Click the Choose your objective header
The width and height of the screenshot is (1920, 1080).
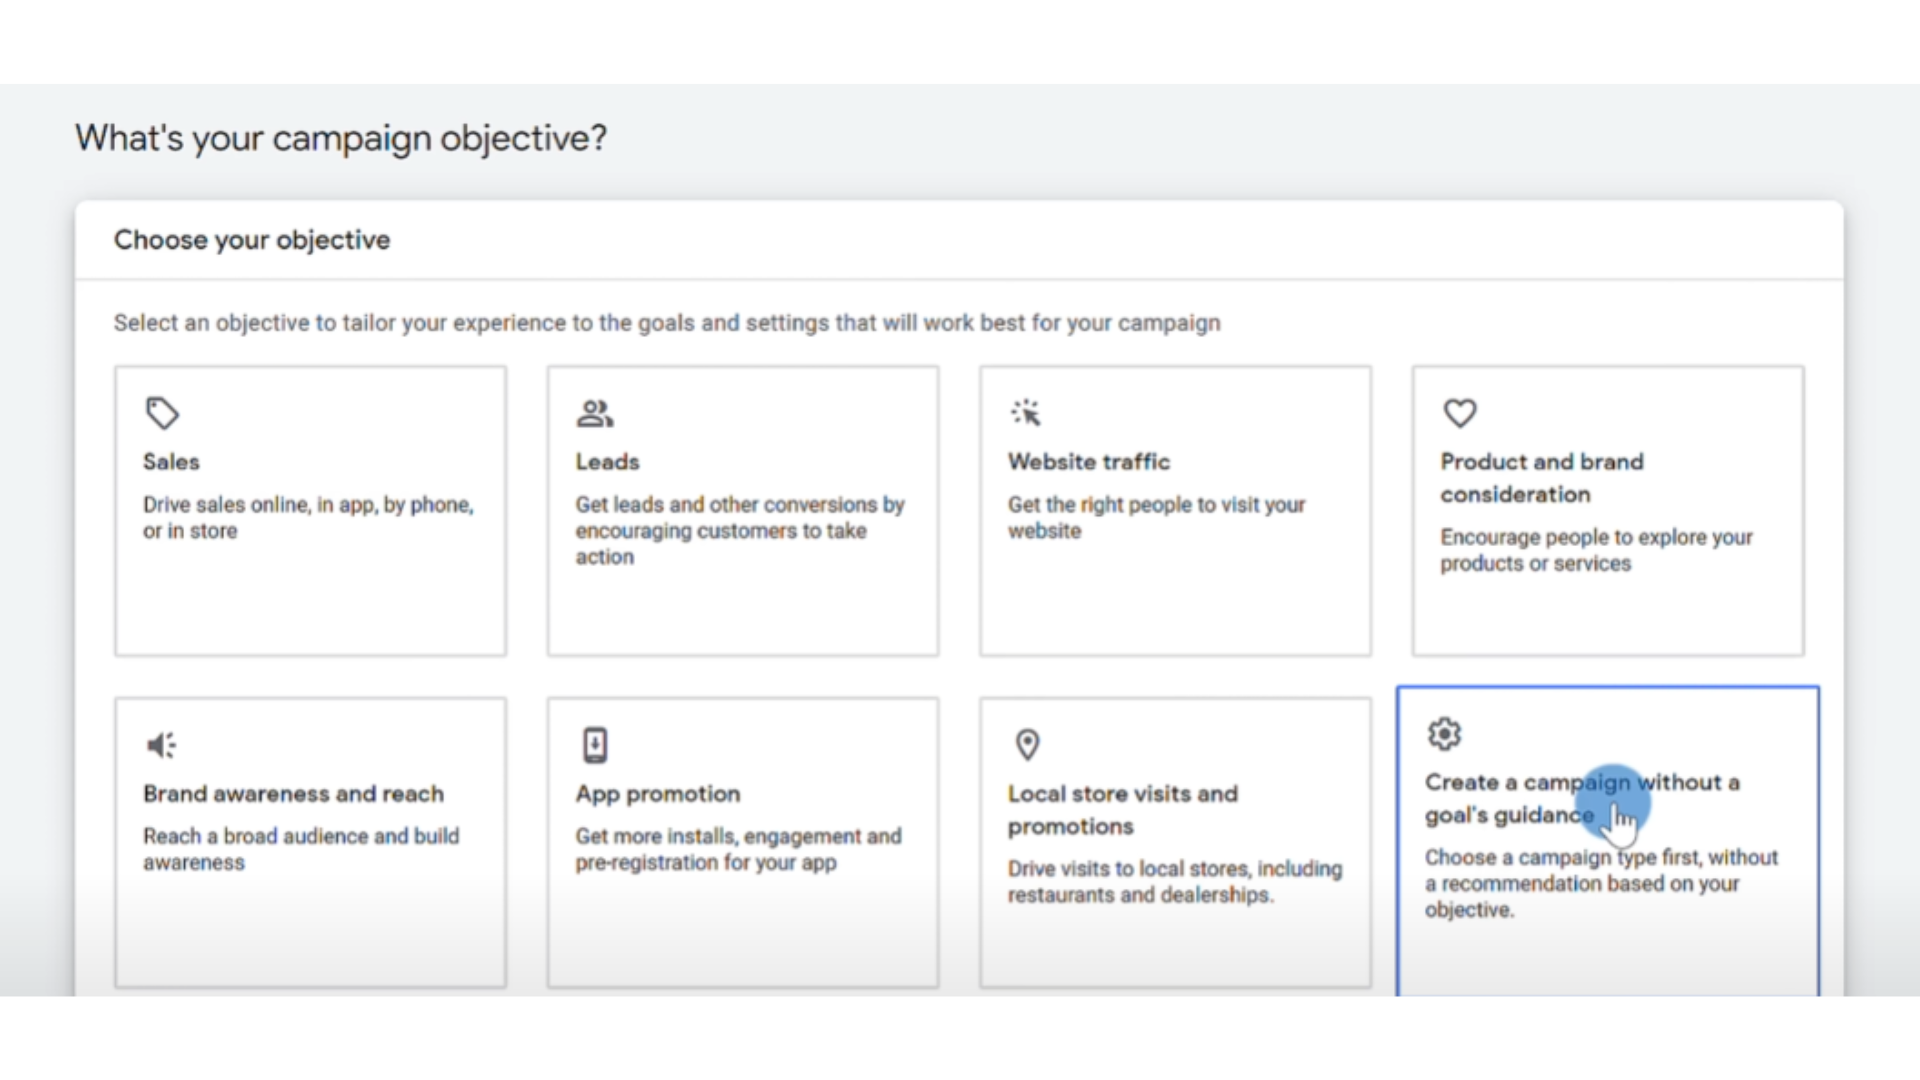click(252, 240)
